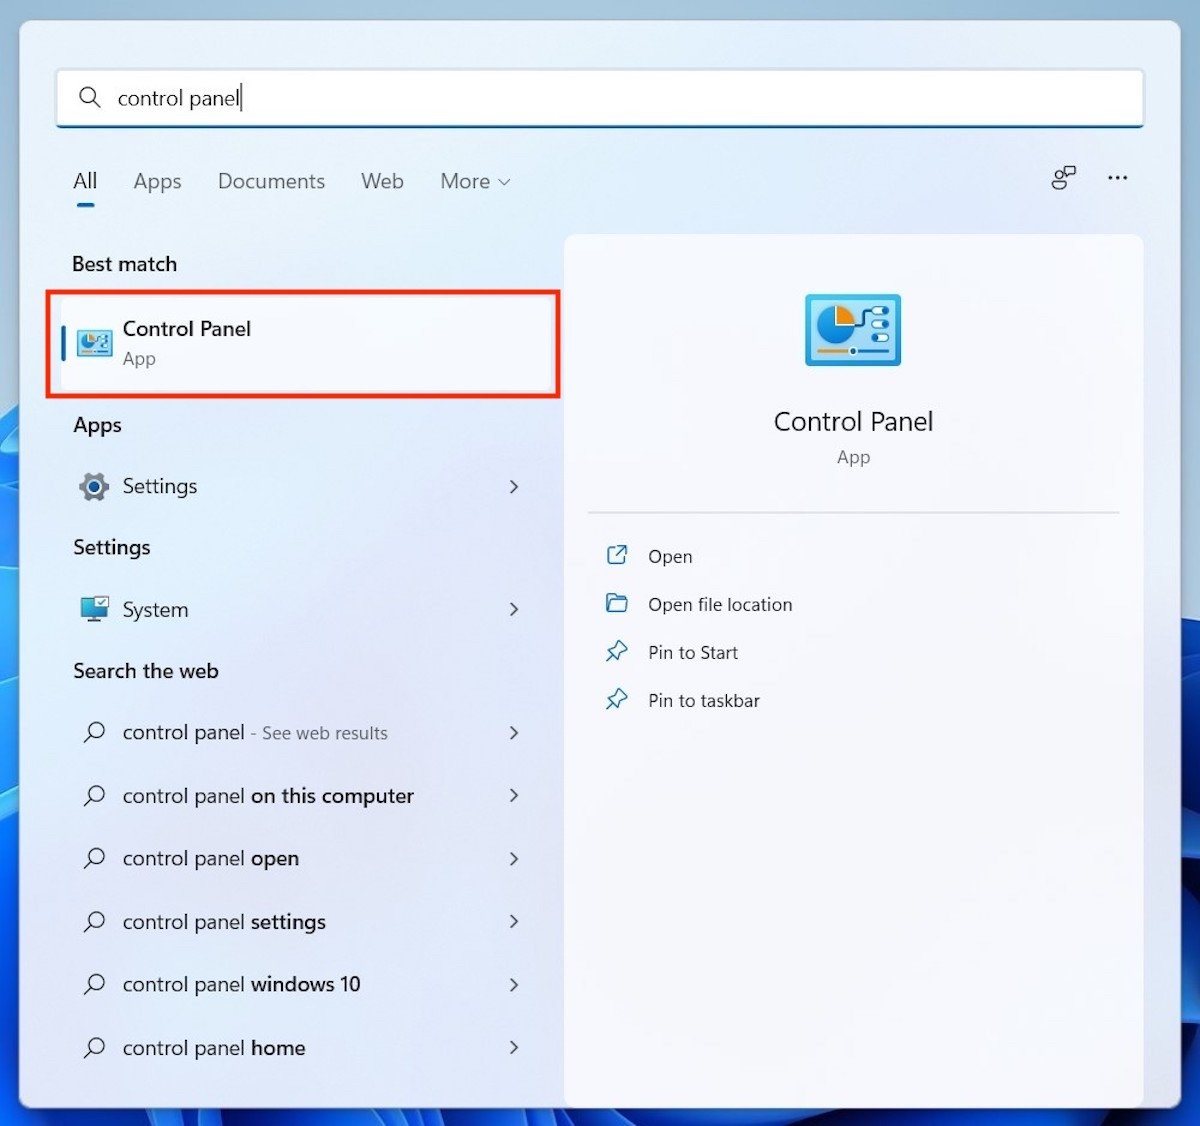Select the 'System' settings result text
The height and width of the screenshot is (1126, 1200).
click(x=155, y=609)
